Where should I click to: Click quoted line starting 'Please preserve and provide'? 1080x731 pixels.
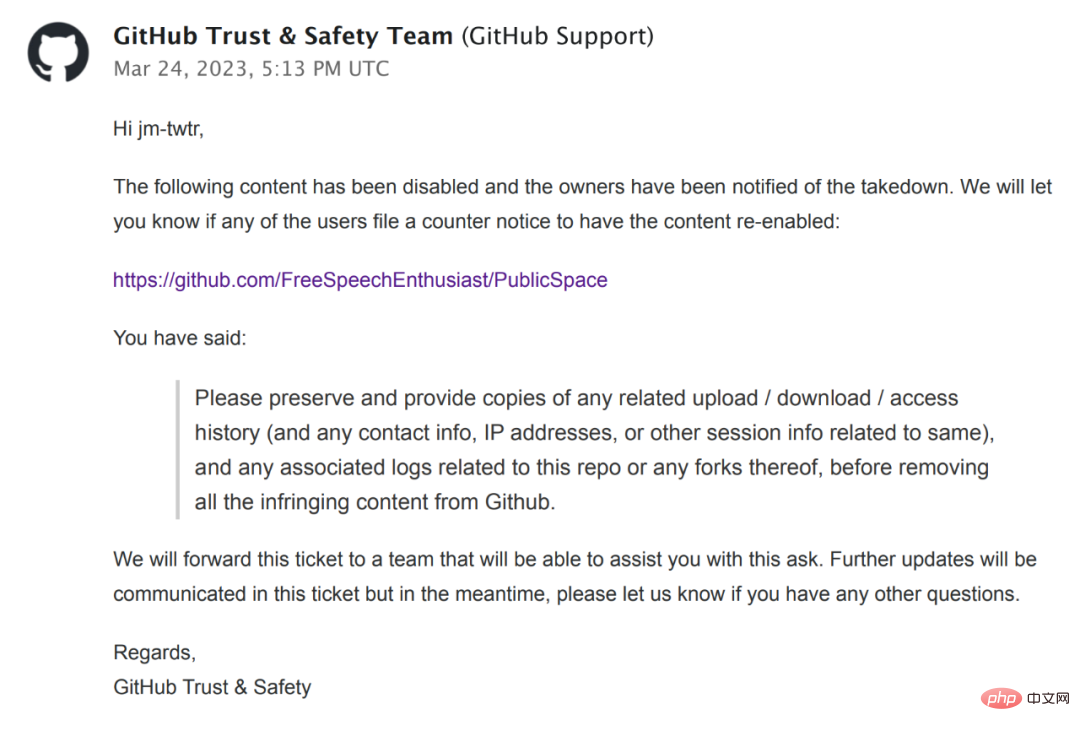[577, 398]
